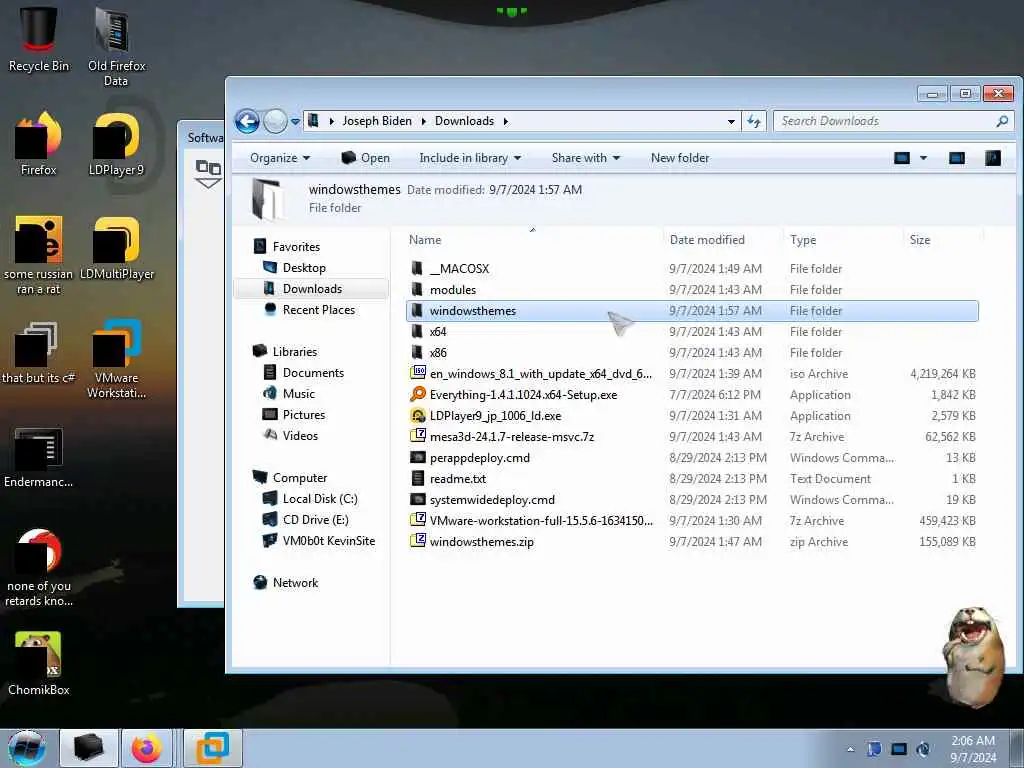1024x768 pixels.
Task: Open the view options dropdown arrow
Action: (923, 158)
